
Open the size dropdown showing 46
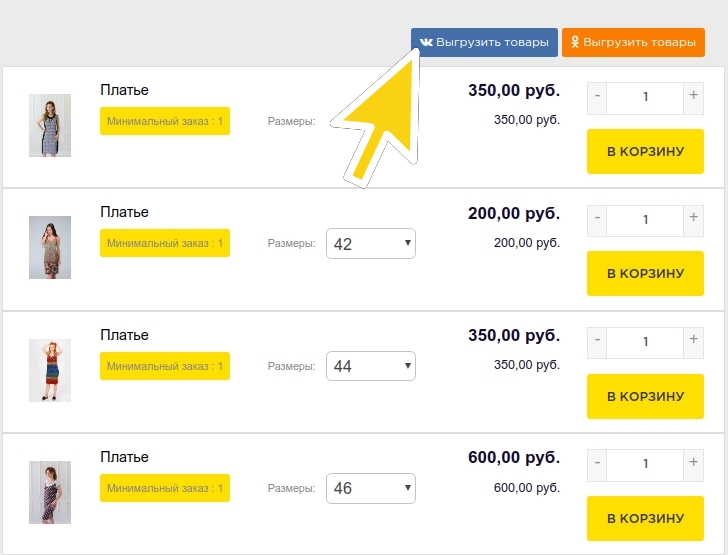click(370, 488)
